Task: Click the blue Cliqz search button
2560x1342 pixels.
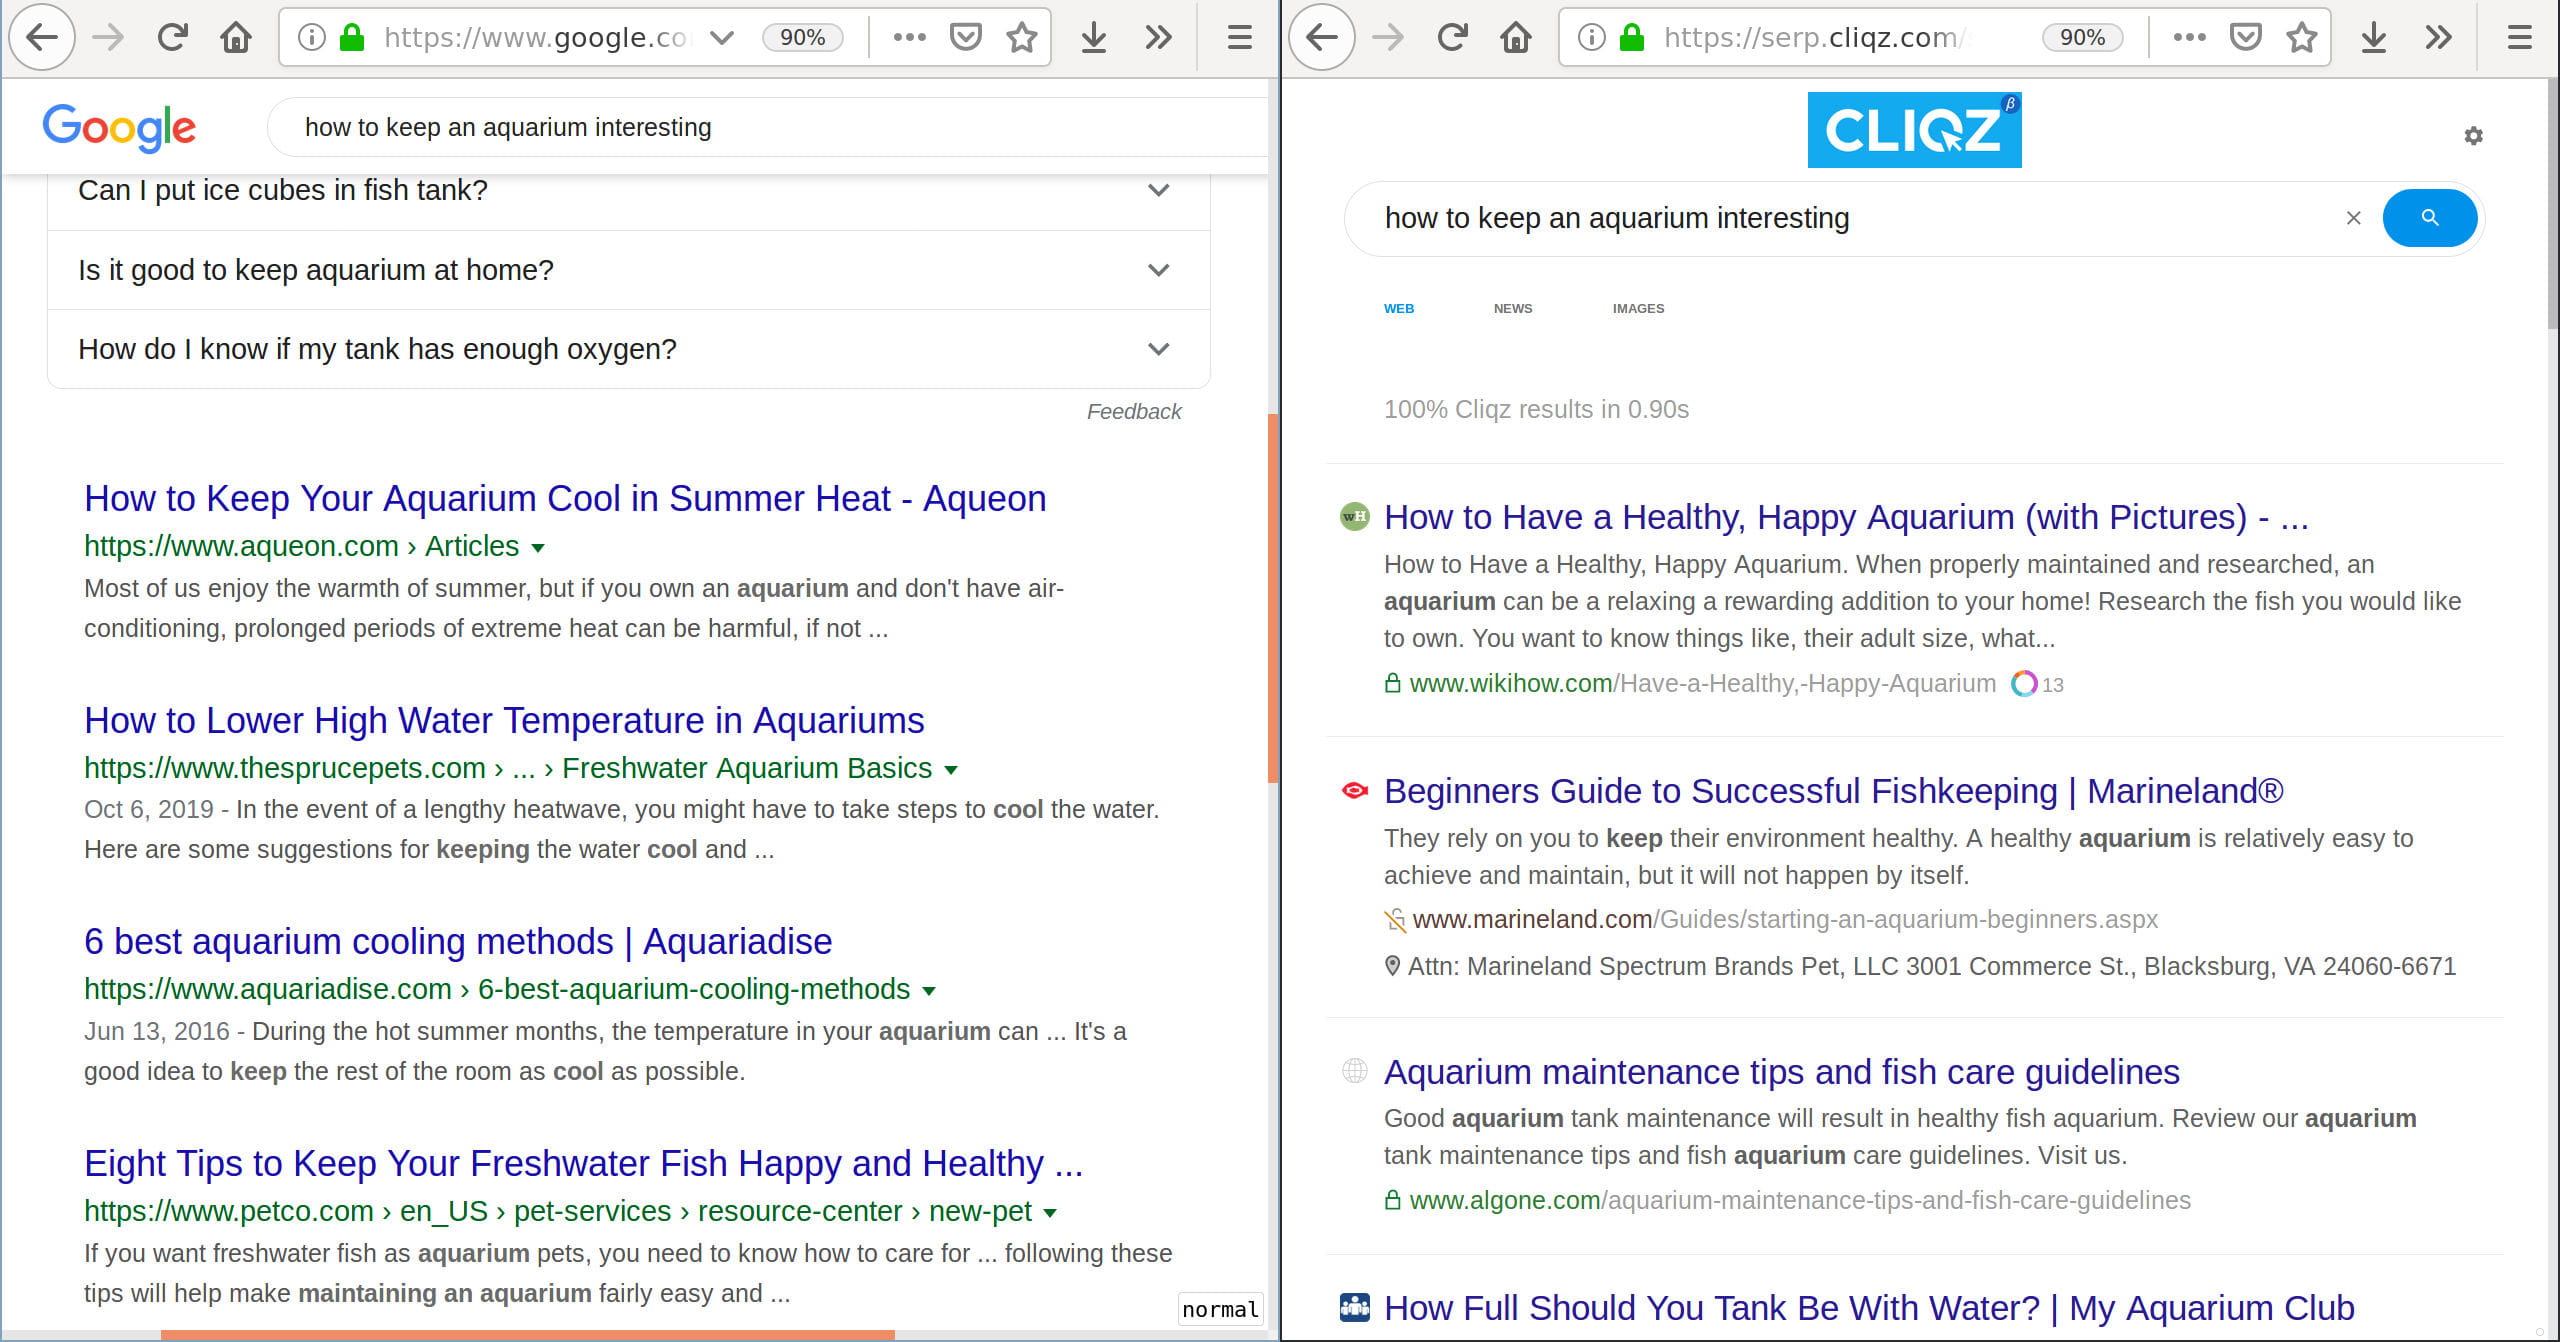Action: [2430, 218]
